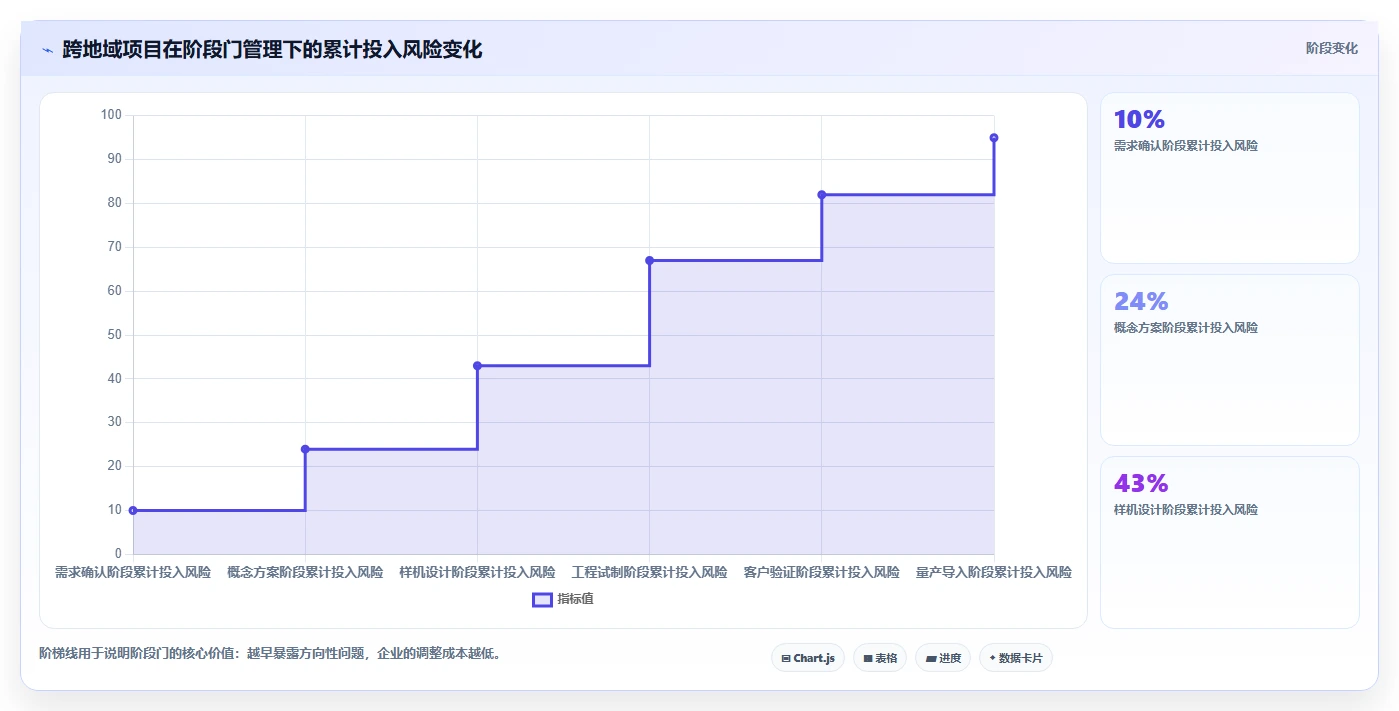Image resolution: width=1399 pixels, height=711 pixels.
Task: Click the data point at value 43
Action: click(477, 366)
